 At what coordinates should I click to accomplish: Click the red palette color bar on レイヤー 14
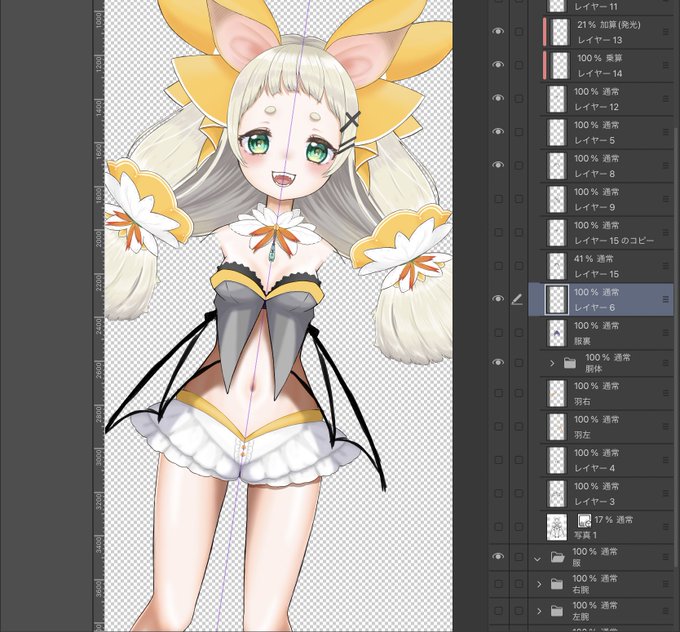(x=545, y=65)
